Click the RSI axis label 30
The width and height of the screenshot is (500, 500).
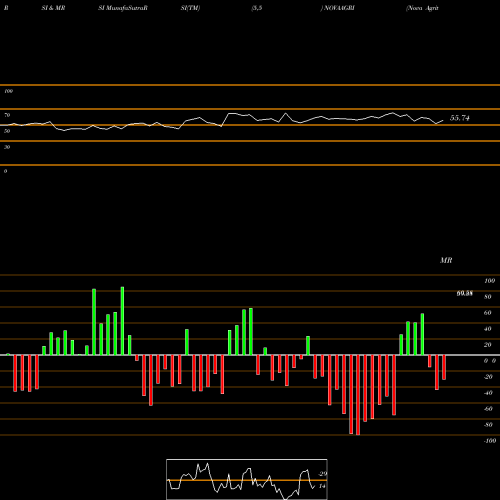coord(7,147)
